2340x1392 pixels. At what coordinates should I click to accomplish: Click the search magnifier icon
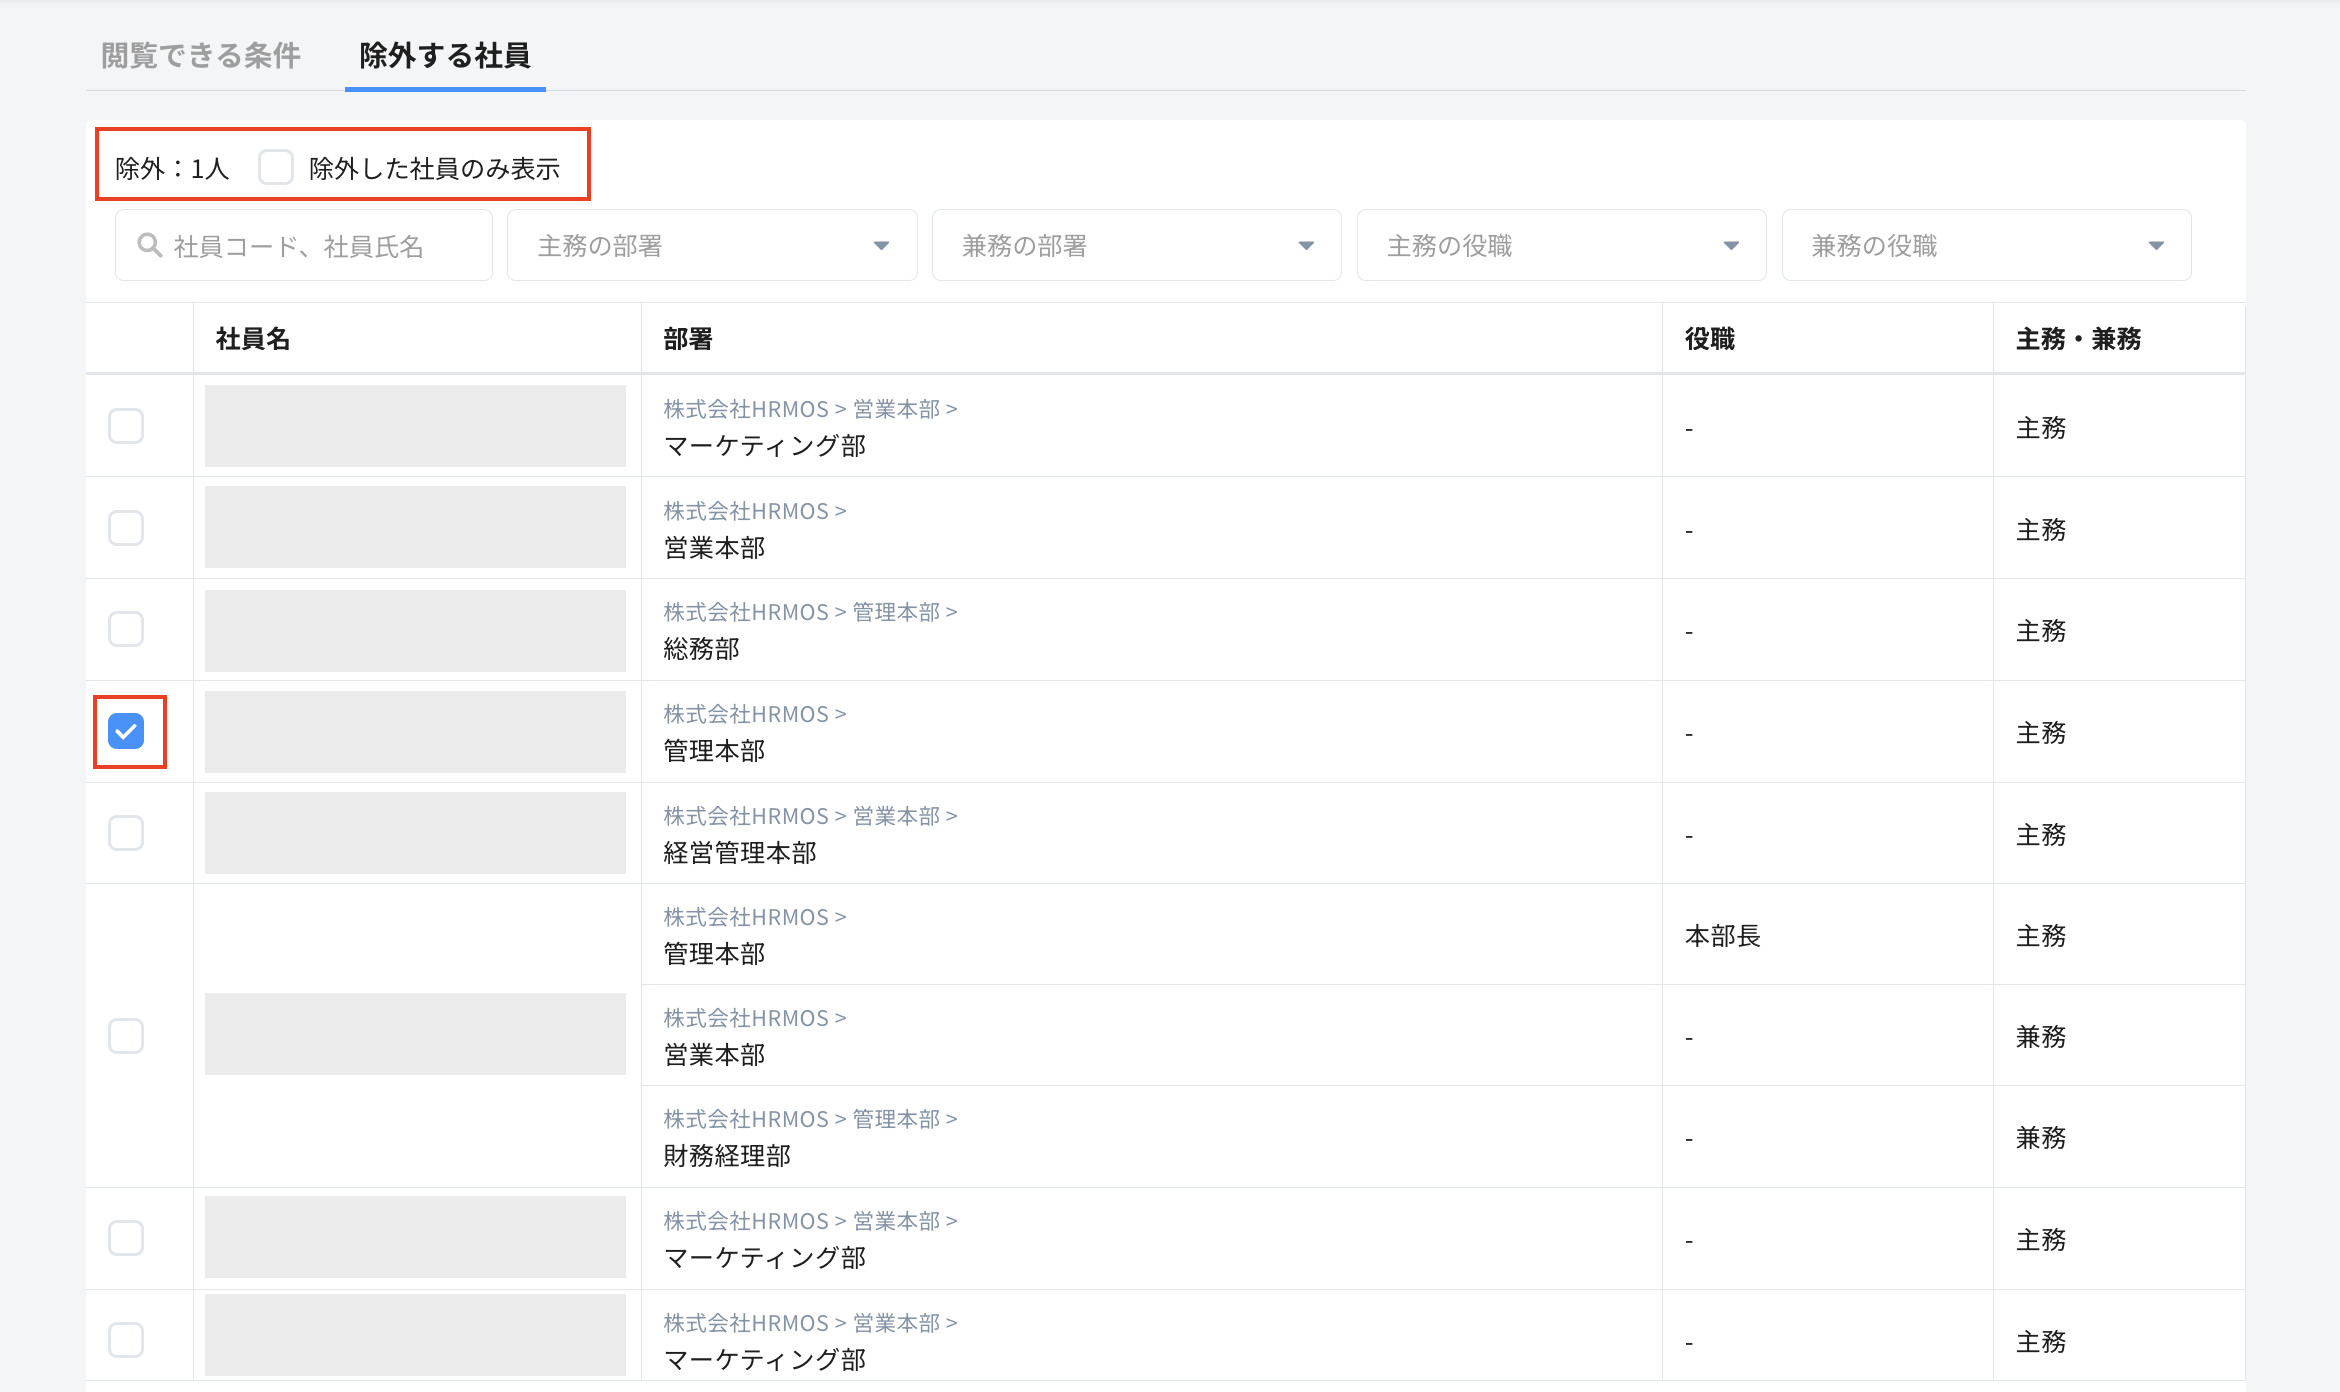(x=149, y=245)
